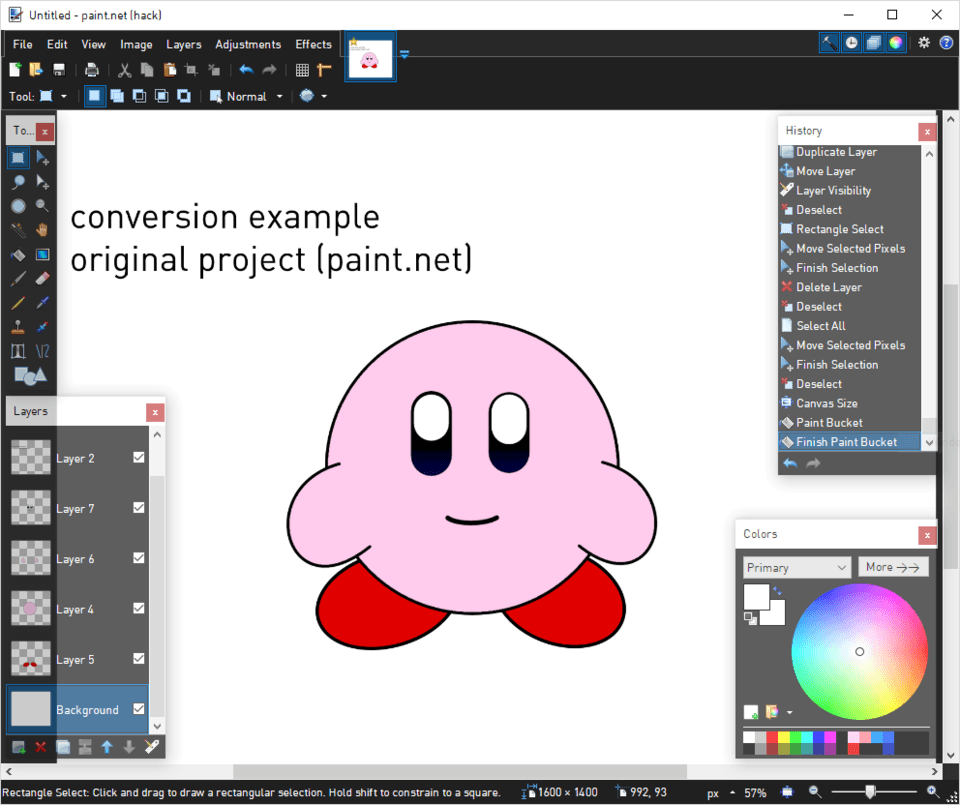
Task: Hide Layer 2 via its checkbox
Action: (139, 457)
